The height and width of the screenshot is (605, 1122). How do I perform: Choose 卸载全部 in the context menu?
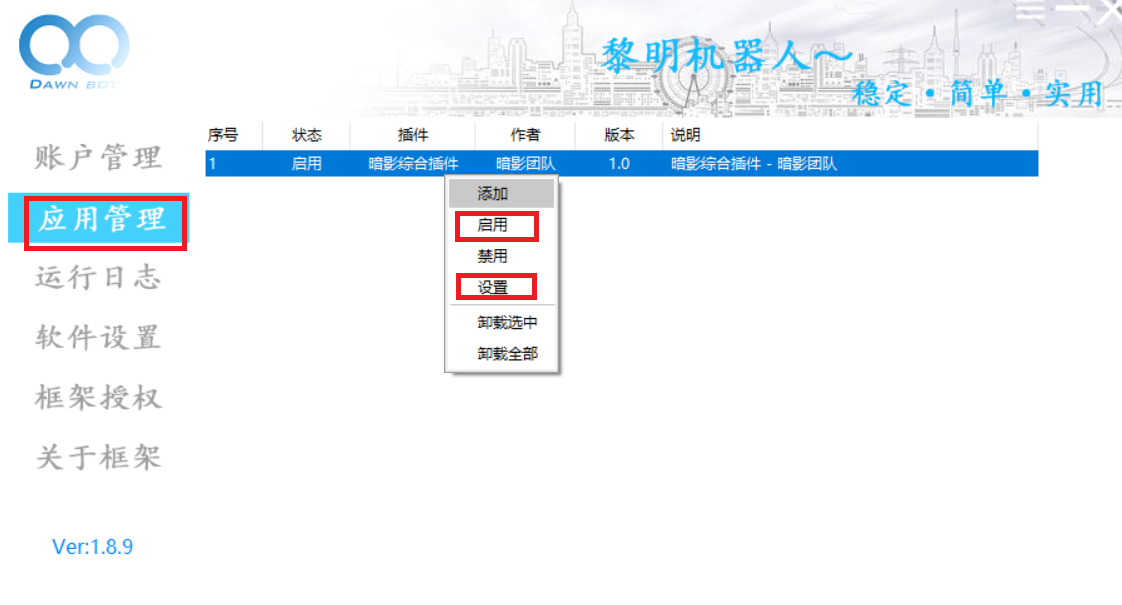coord(501,354)
